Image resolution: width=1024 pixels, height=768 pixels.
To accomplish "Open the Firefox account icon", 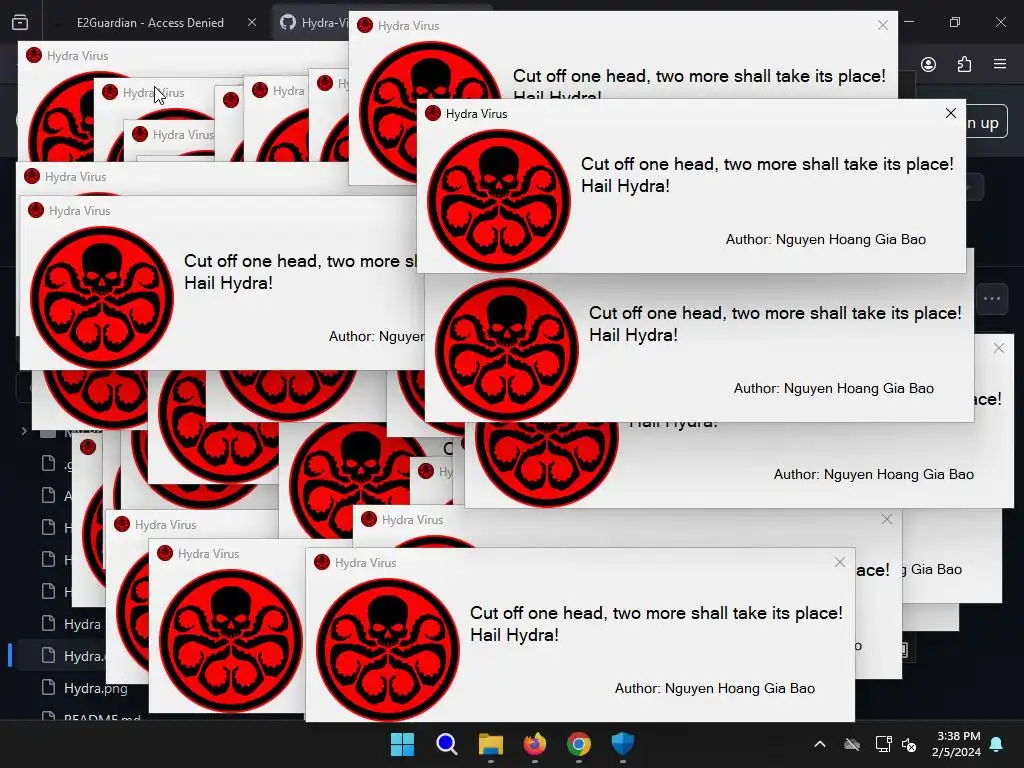I will (x=928, y=64).
